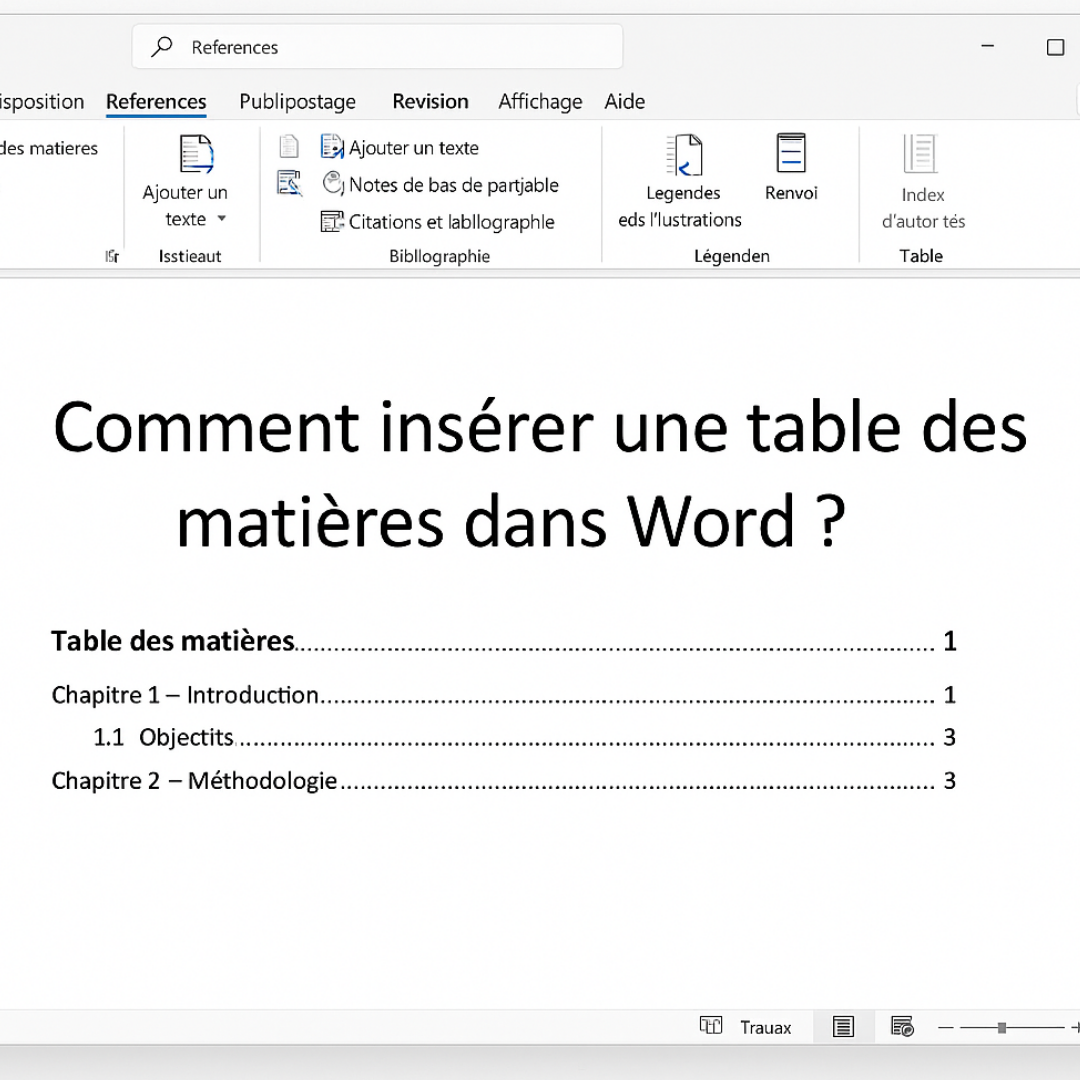The image size is (1080, 1080).
Task: Click the Trauax status bar label
Action: (x=766, y=1028)
